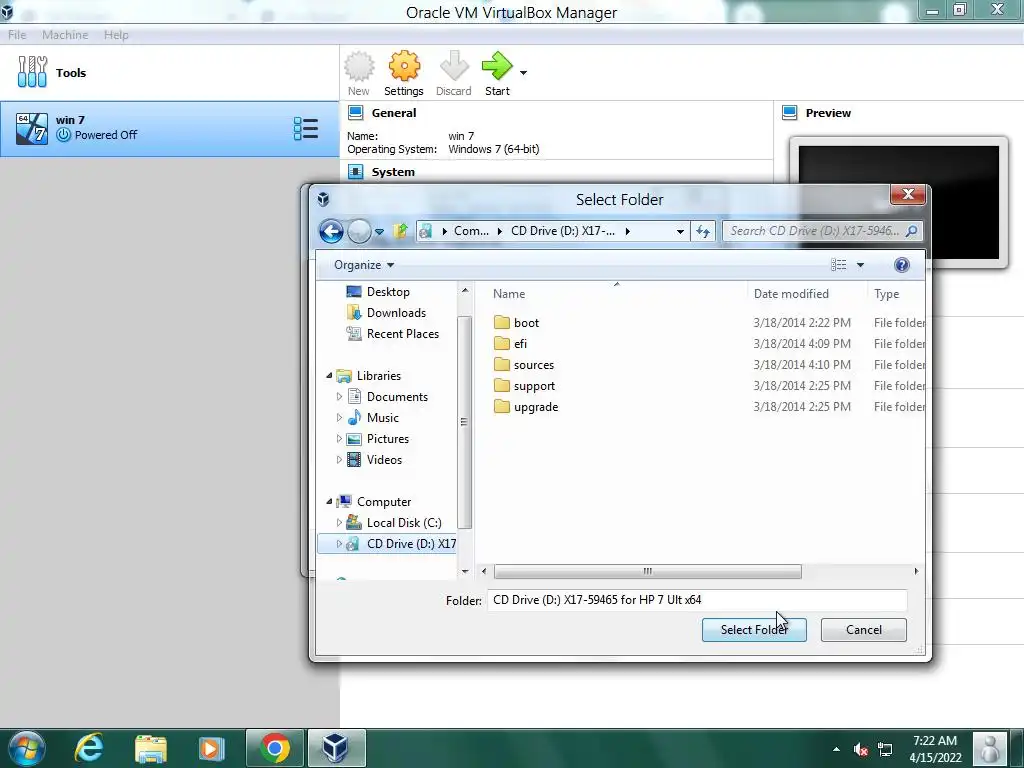Expand the address bar history dropdown
1024x768 pixels.
coord(680,231)
